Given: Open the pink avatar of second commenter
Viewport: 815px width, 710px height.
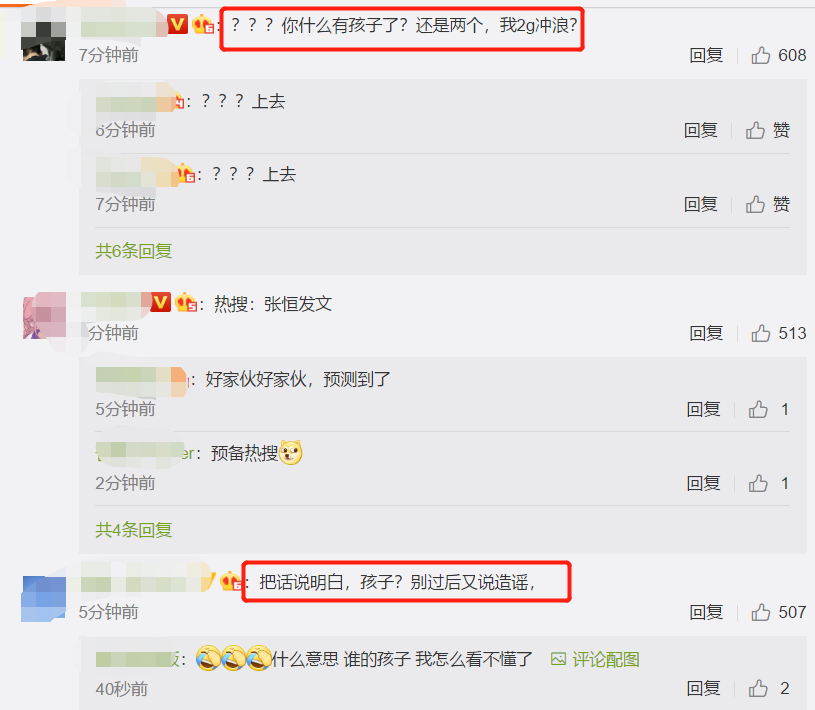Looking at the screenshot, I should point(45,315).
